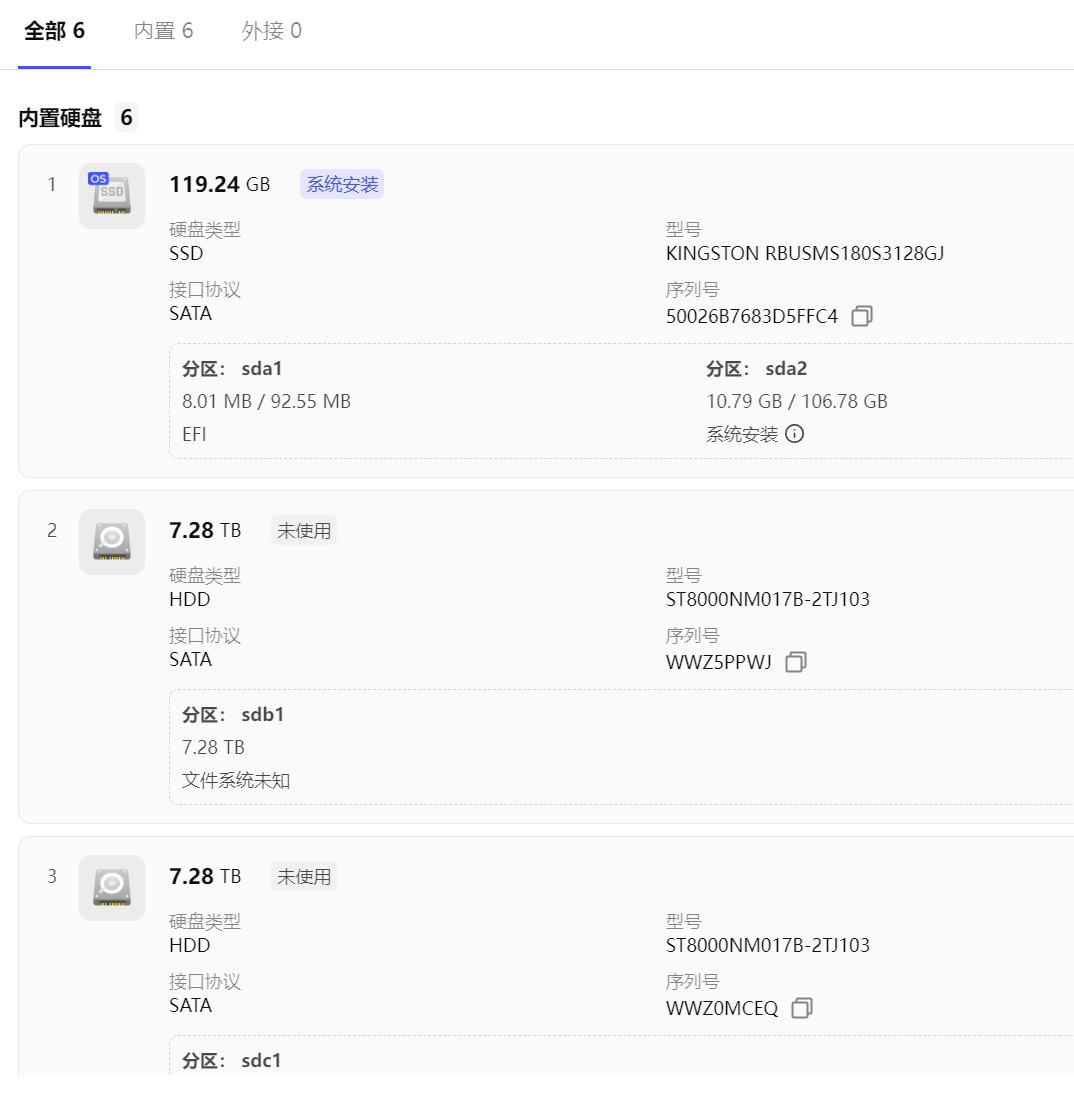This screenshot has width=1074, height=1097.
Task: Click the HDD icon for disk 2
Action: (112, 542)
